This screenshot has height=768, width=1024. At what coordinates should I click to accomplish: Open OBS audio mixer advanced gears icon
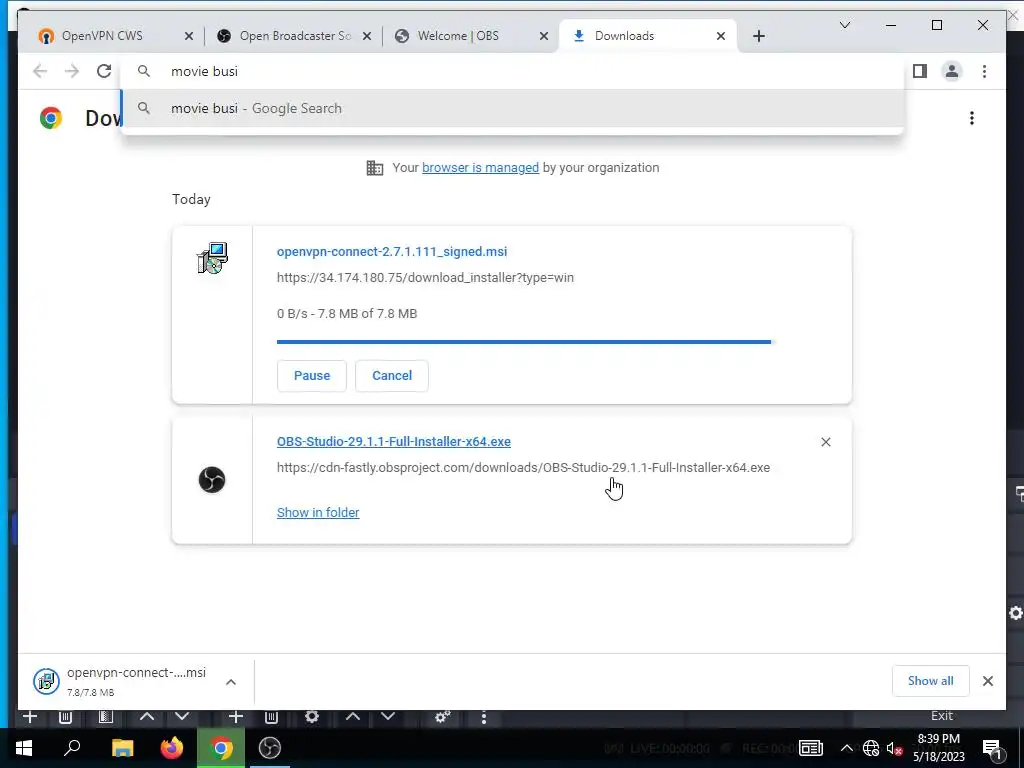[x=442, y=716]
